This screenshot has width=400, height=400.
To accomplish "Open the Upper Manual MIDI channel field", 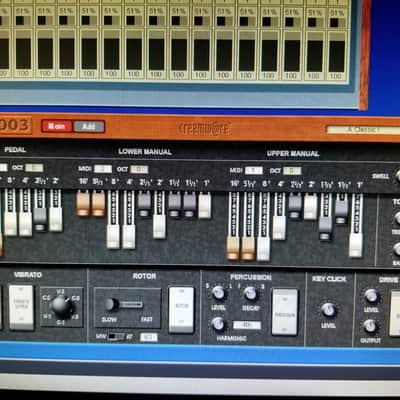I will [254, 171].
